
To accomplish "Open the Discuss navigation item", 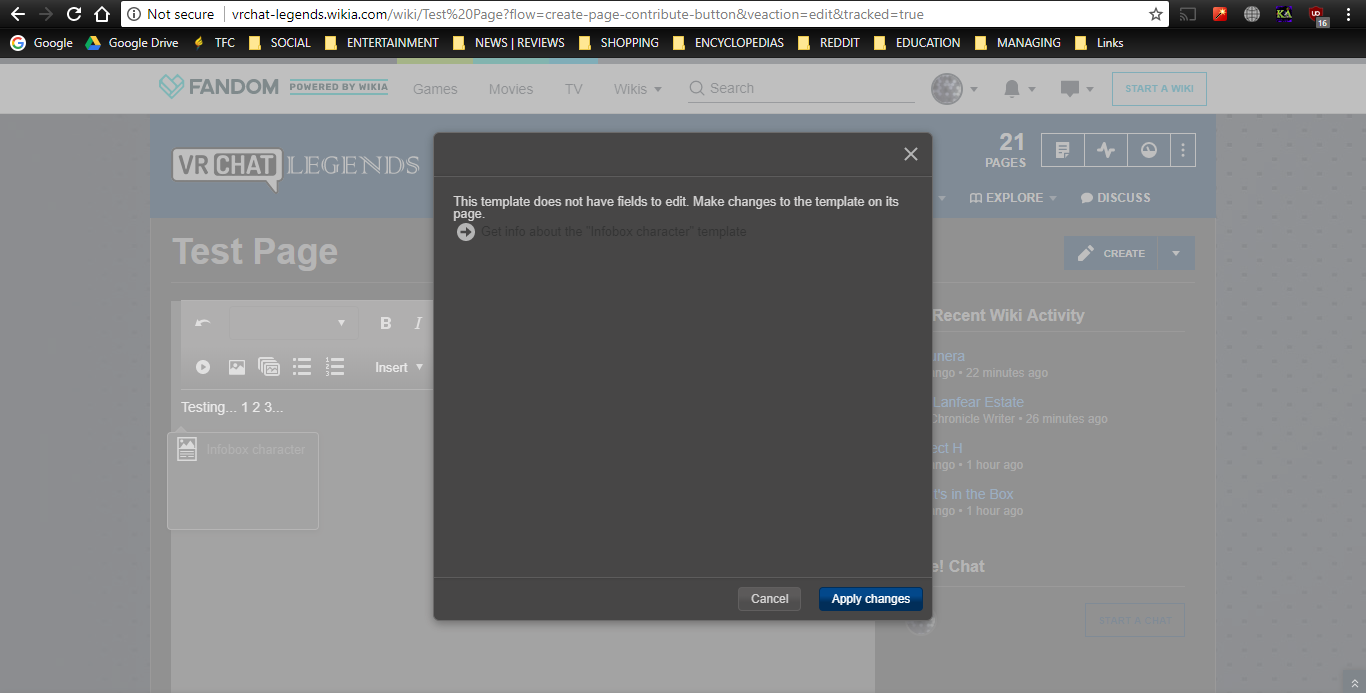I will click(x=1115, y=198).
